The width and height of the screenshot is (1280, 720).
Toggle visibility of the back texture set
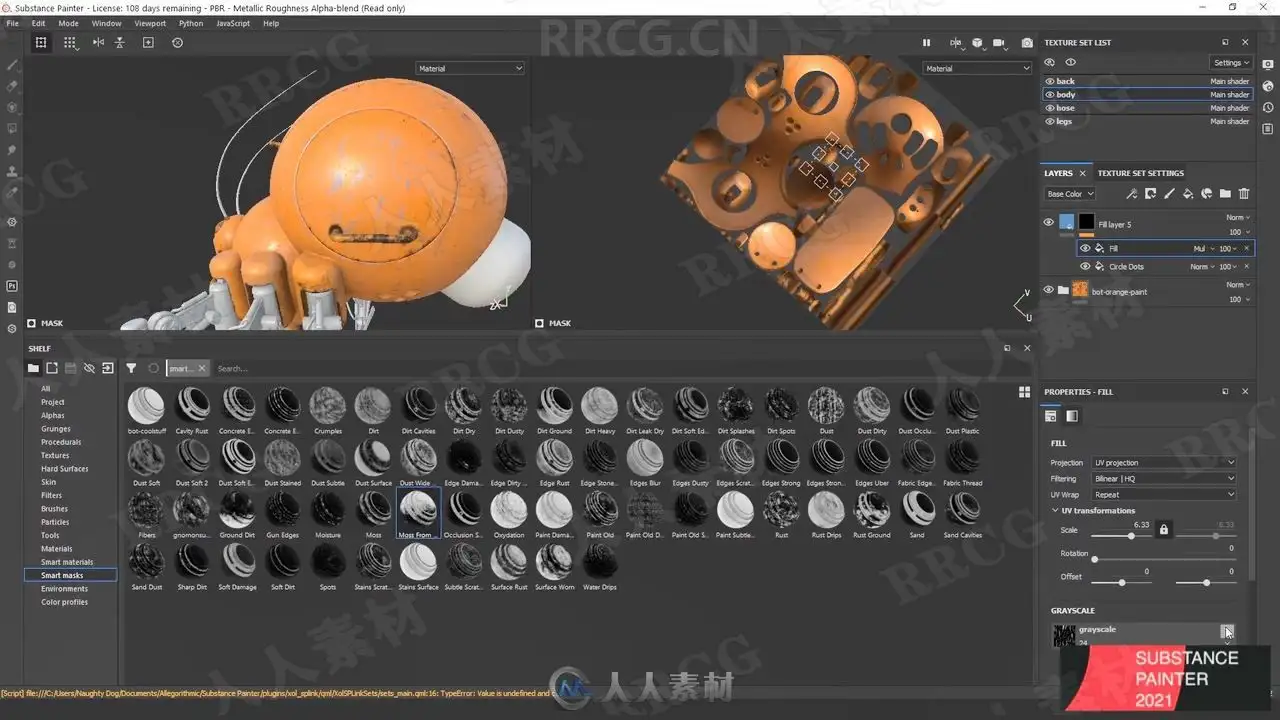click(x=1050, y=81)
